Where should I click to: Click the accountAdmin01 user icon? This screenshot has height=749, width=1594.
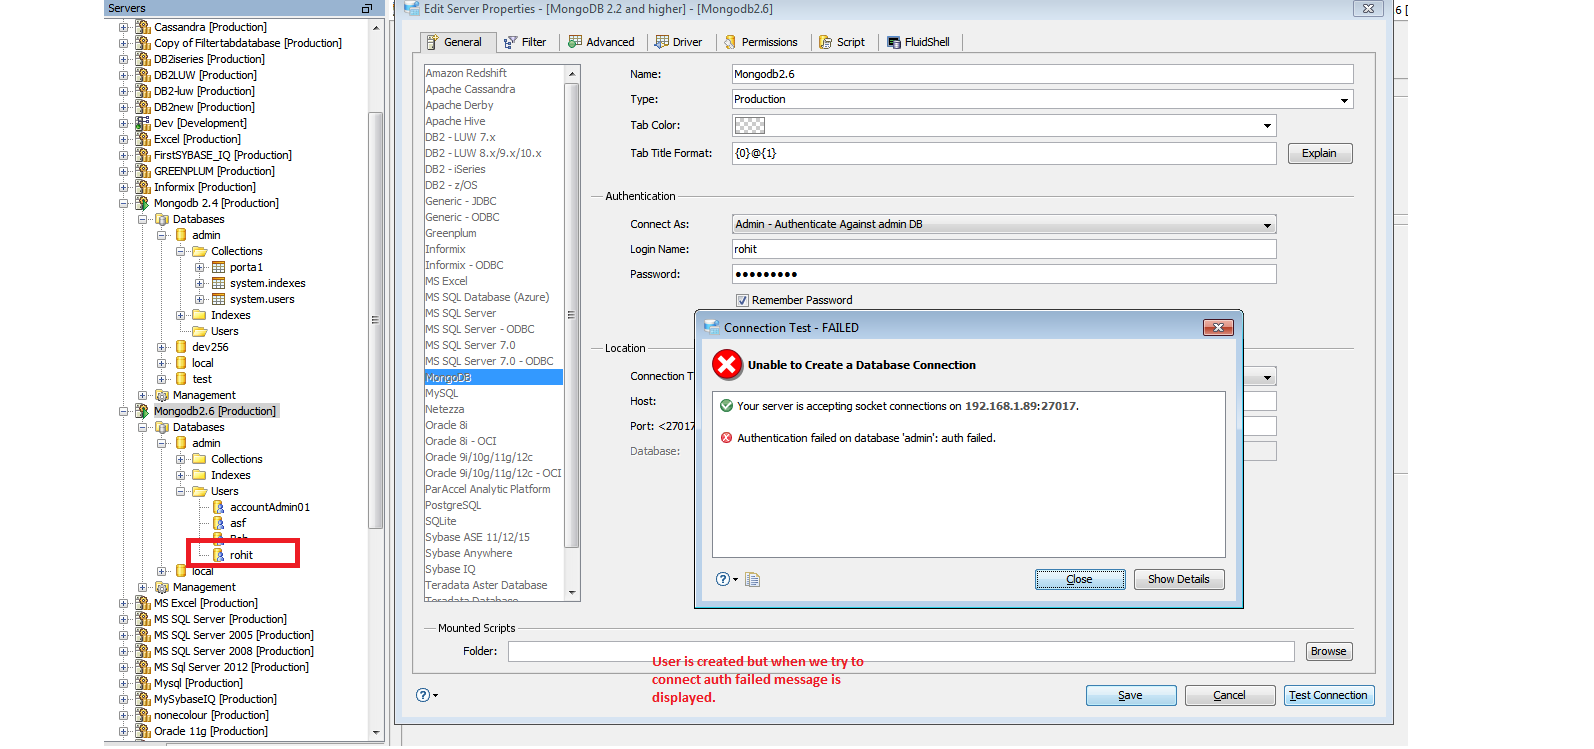218,507
